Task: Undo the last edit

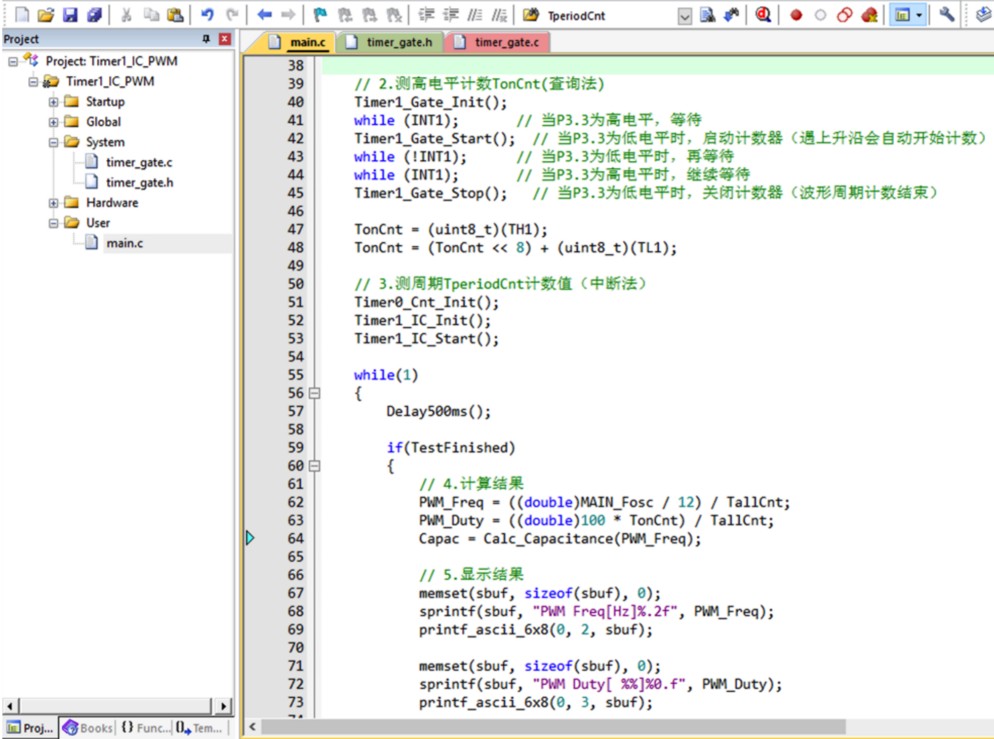Action: click(207, 15)
